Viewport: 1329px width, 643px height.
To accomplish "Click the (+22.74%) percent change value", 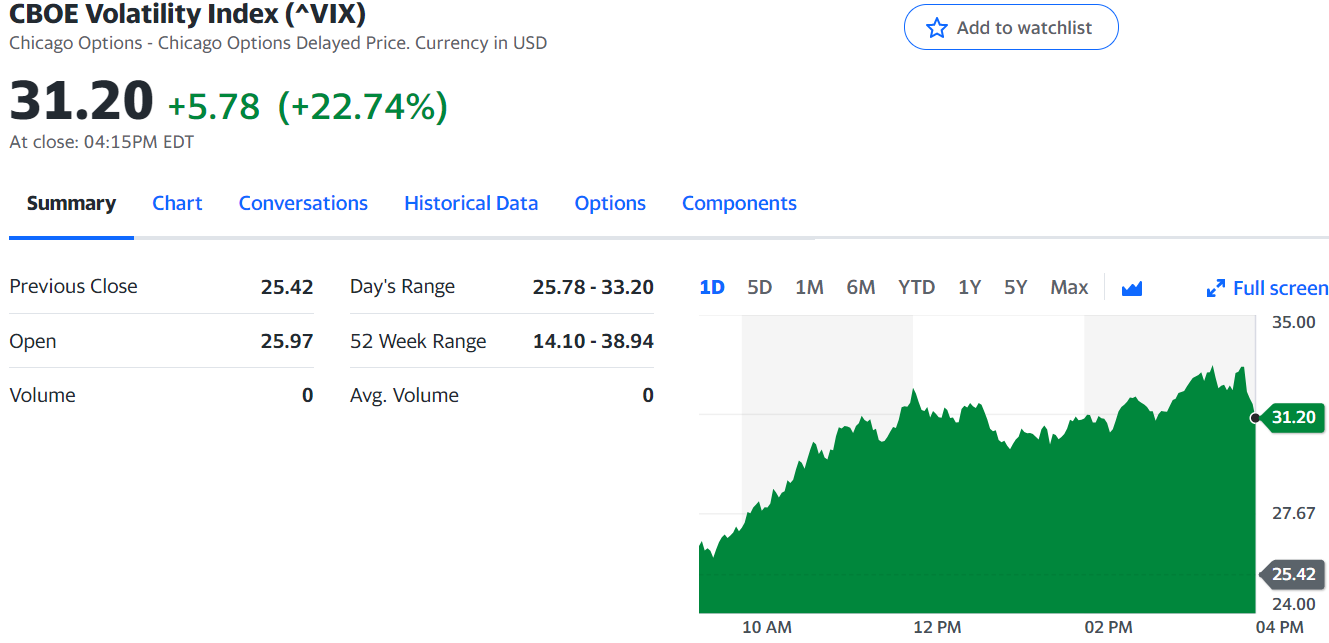I will [362, 106].
